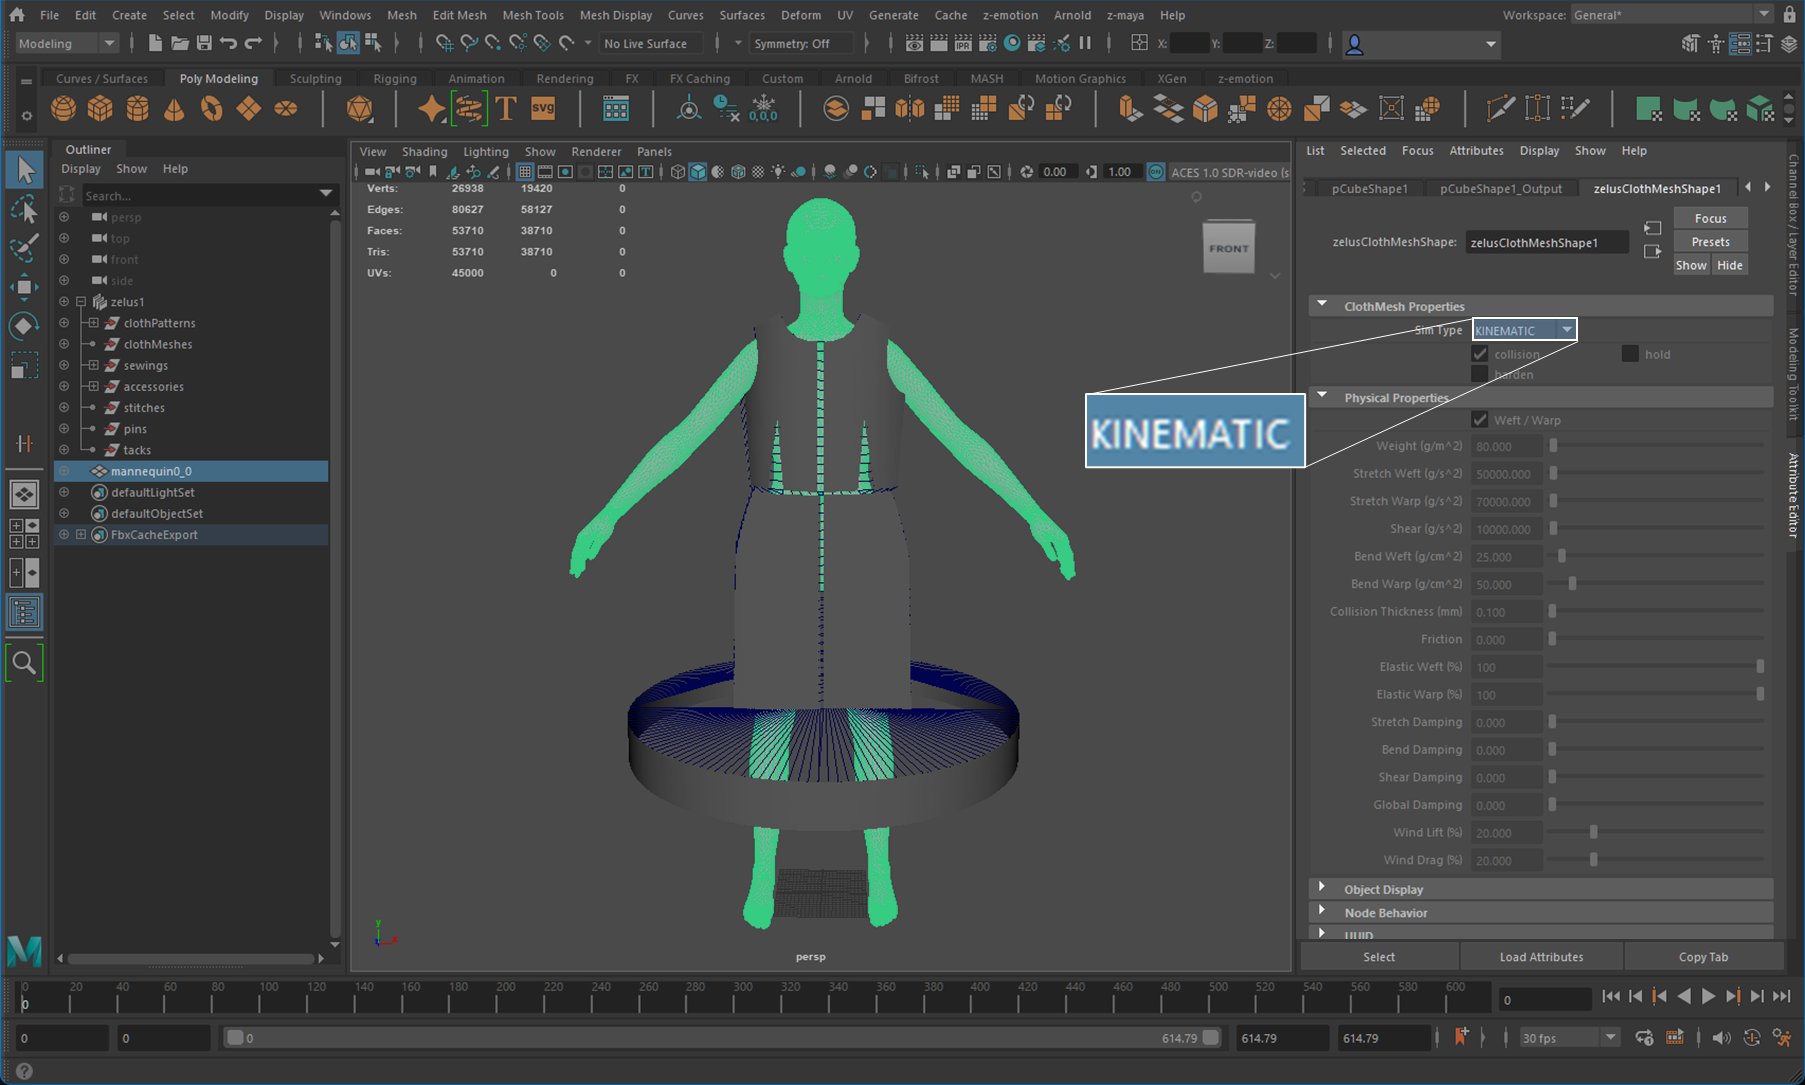Create a polygon cone from shelf
This screenshot has width=1805, height=1085.
174,108
